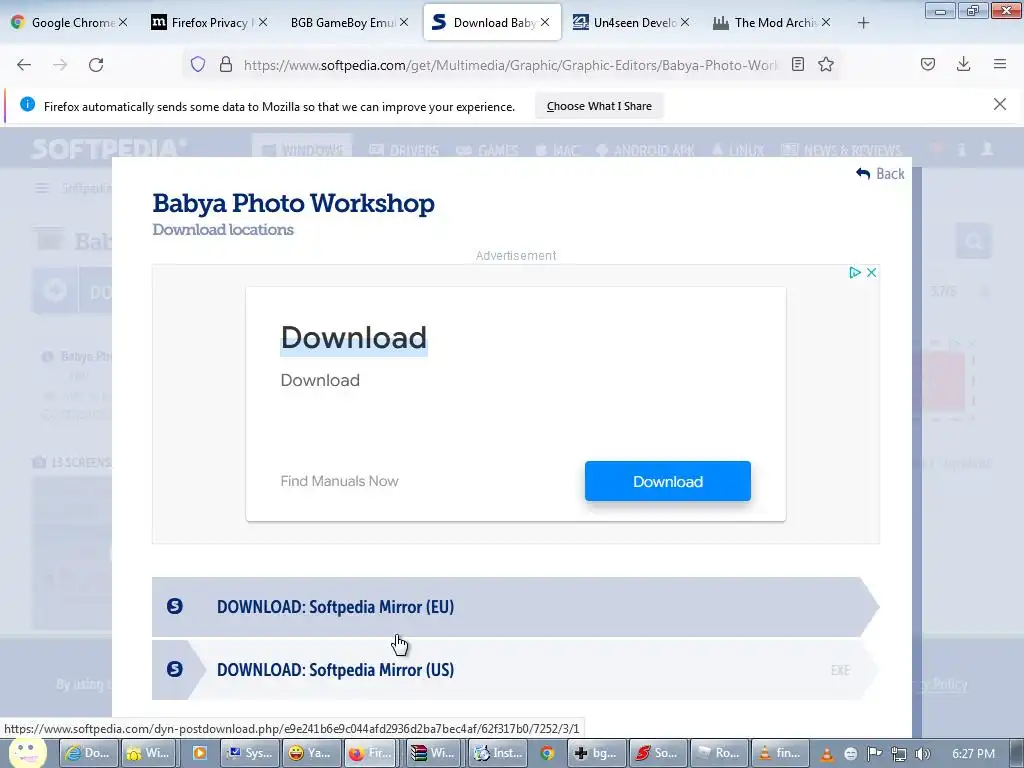Screen dimensions: 1024x768
Task: Click the small 'Download' ad subtitle text
Action: click(320, 380)
